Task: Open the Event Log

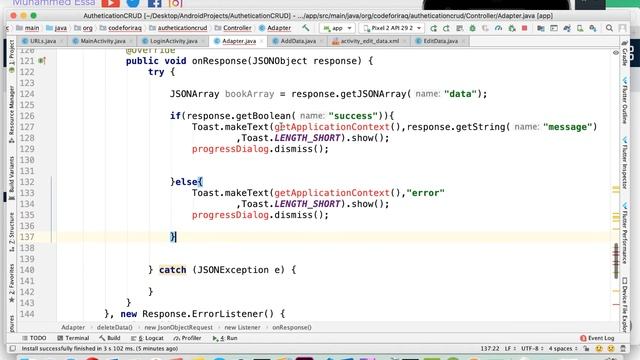Action: [x=597, y=338]
